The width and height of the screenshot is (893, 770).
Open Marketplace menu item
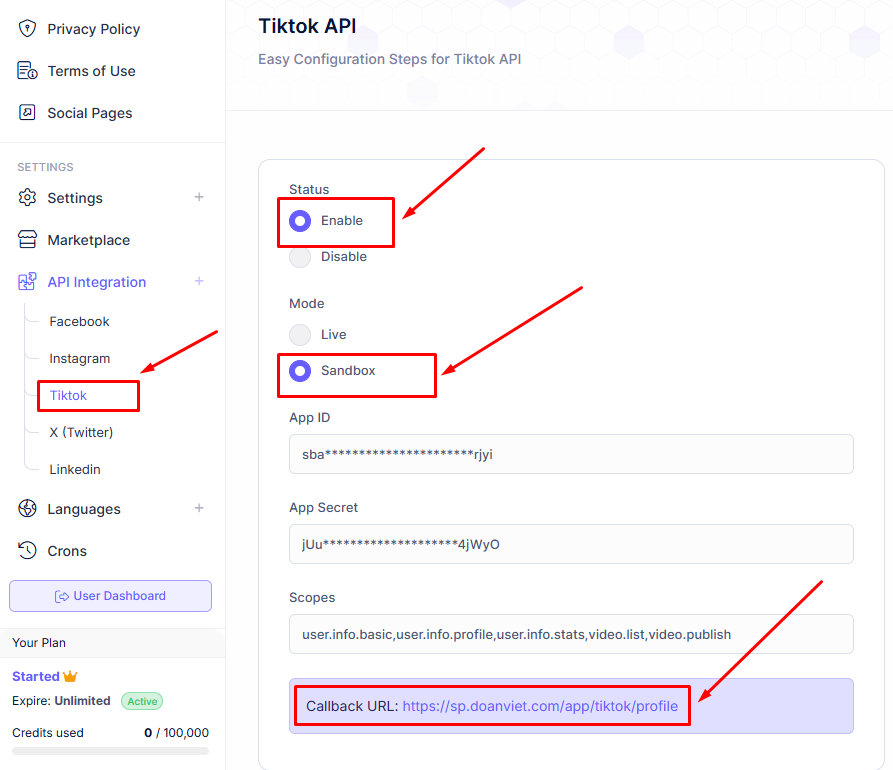[x=88, y=240]
